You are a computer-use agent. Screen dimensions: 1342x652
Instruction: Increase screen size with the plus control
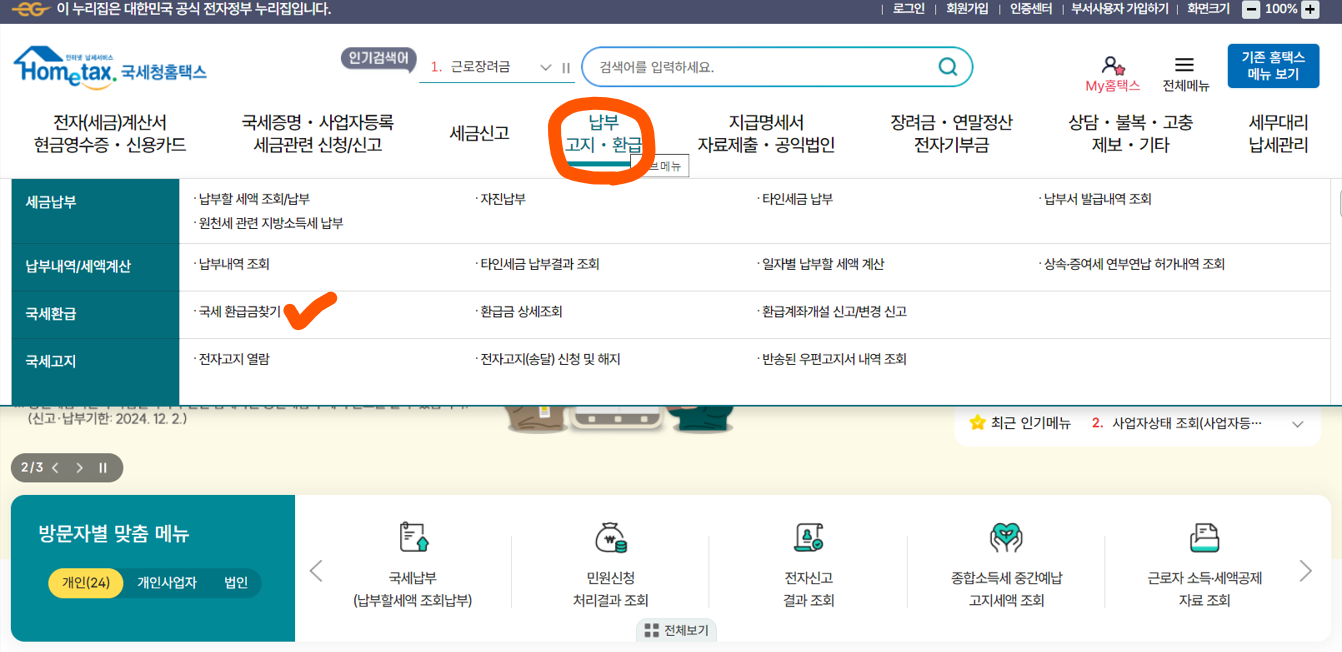1310,10
